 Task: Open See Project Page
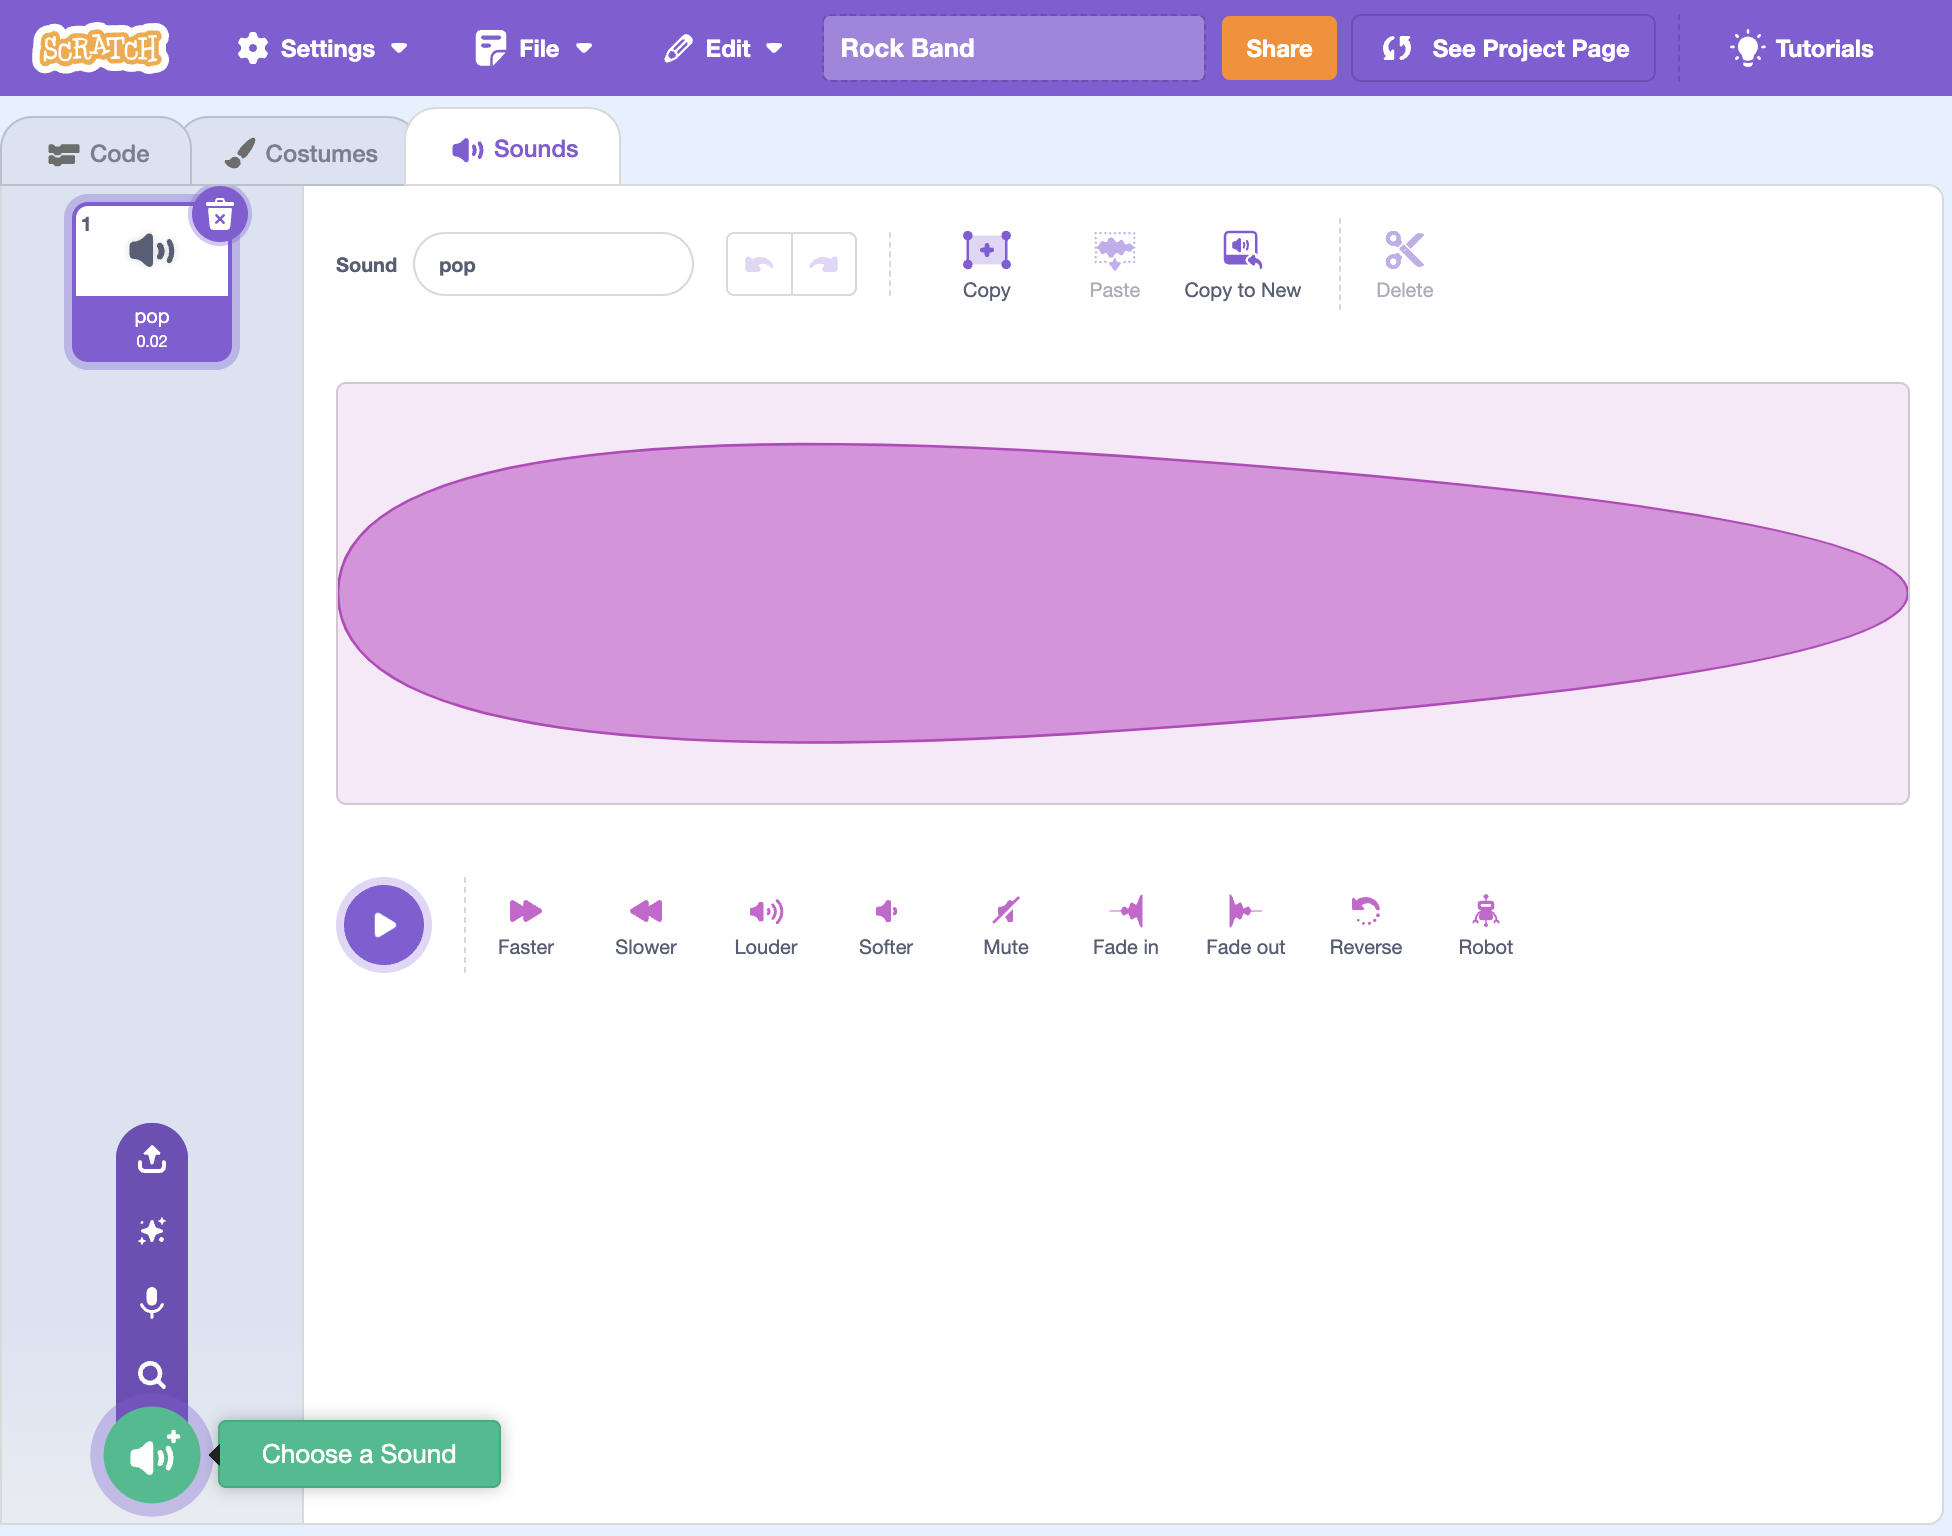click(x=1502, y=47)
